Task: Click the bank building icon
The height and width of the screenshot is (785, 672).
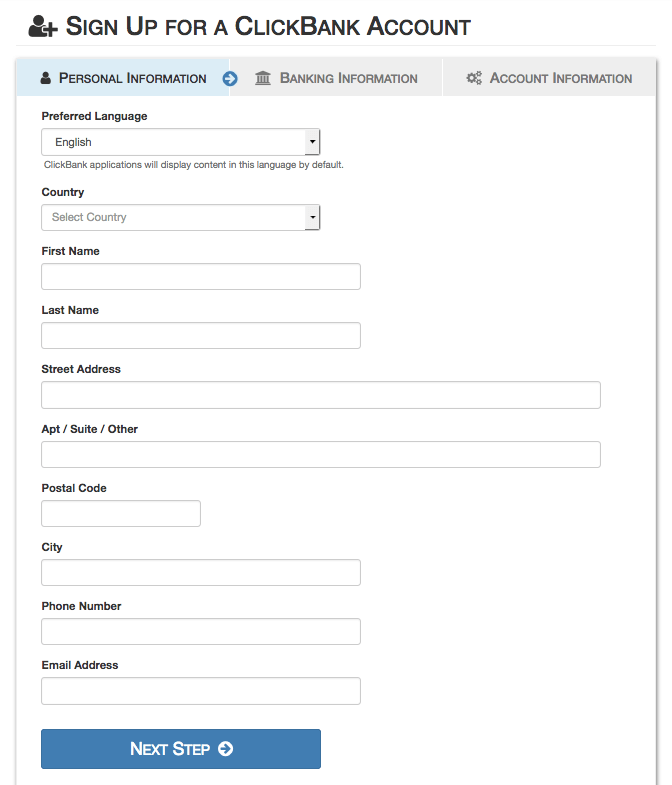Action: tap(263, 78)
